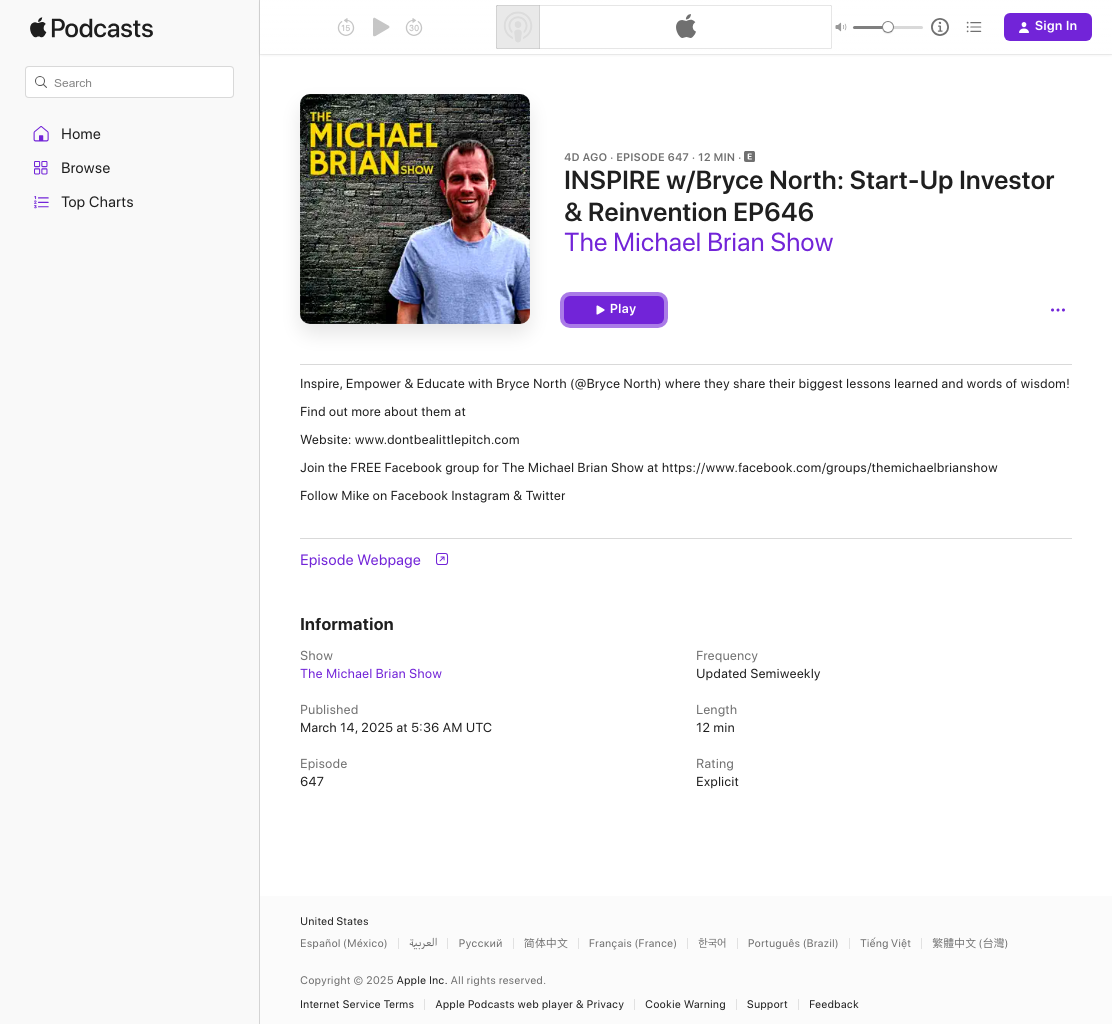
Task: Click the episode title heading text
Action: tap(809, 196)
